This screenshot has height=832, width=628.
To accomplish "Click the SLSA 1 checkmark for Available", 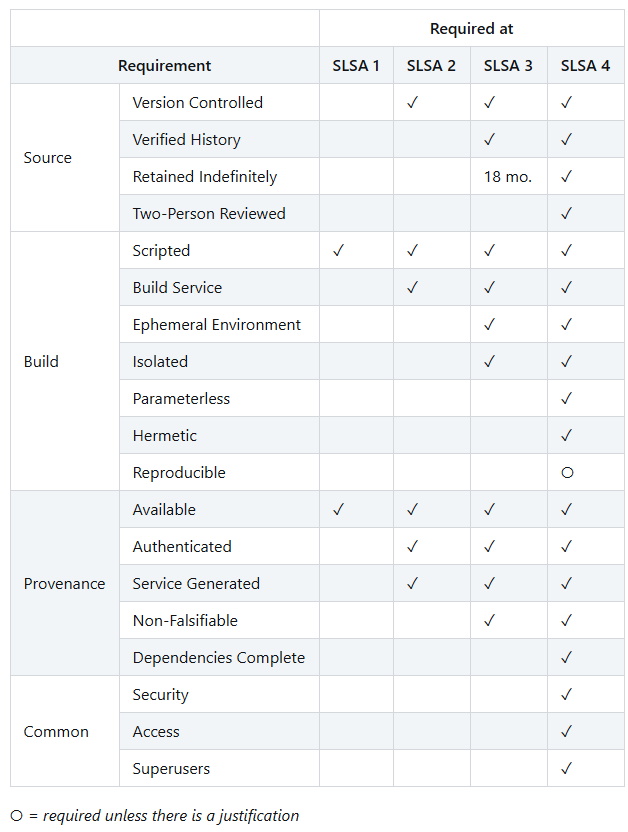I will point(338,510).
